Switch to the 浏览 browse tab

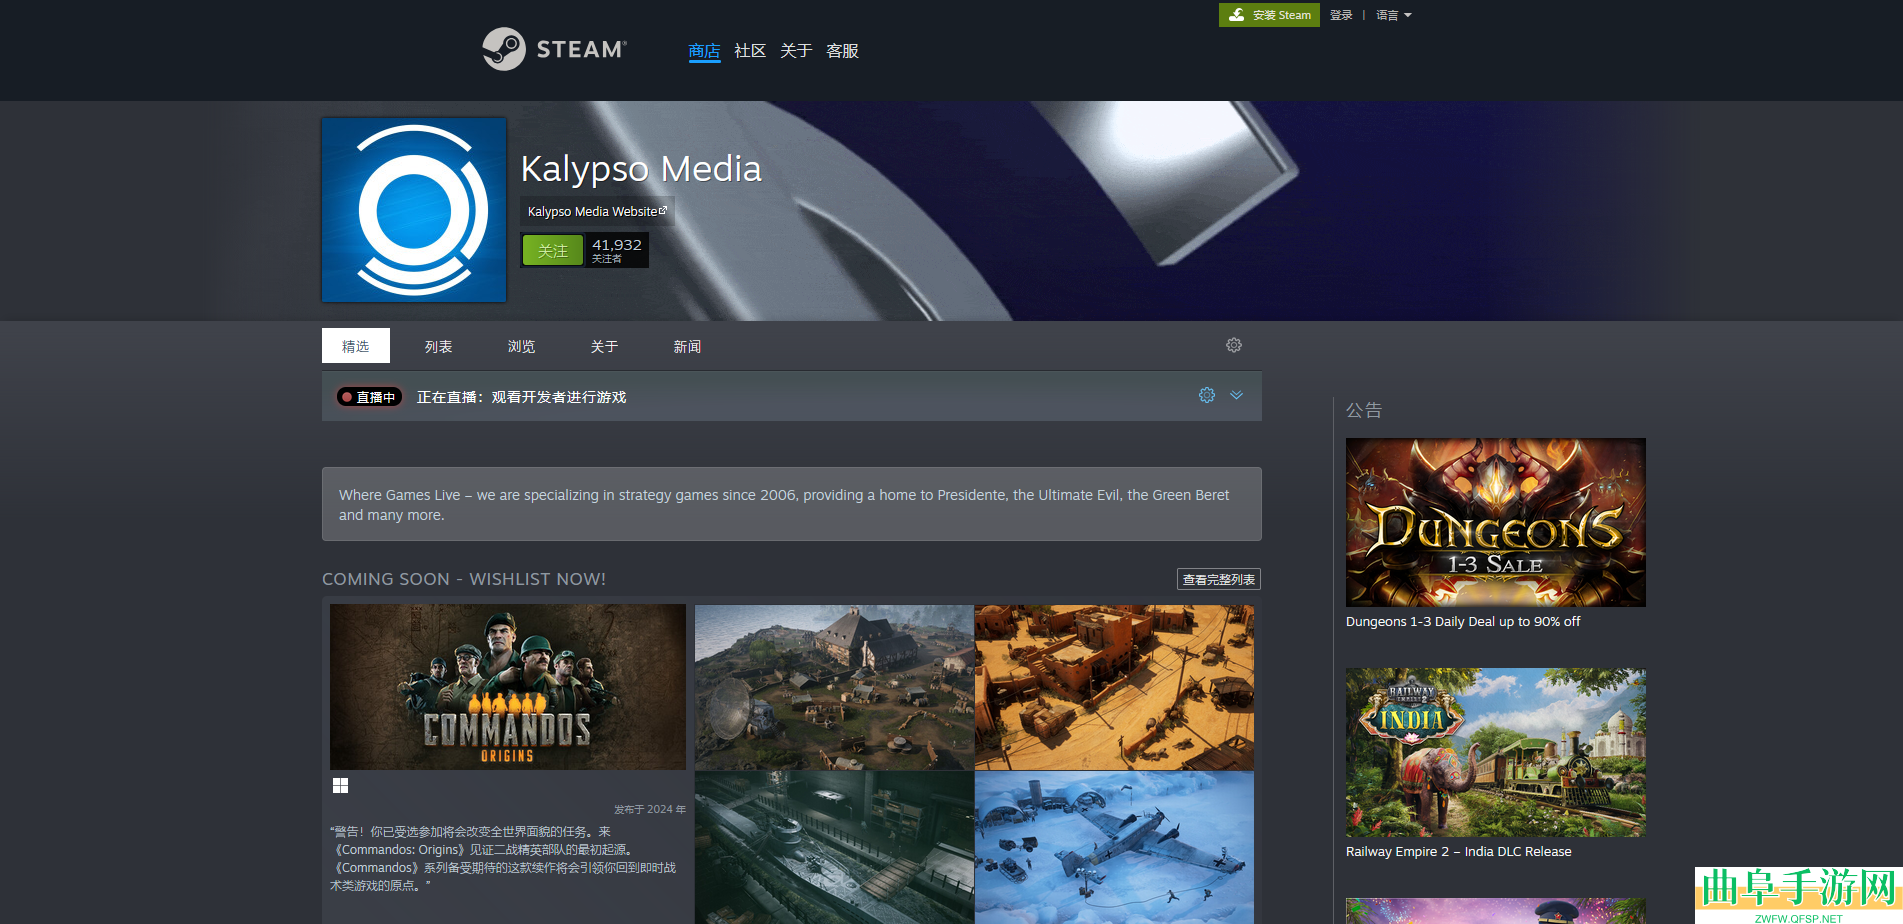tap(521, 346)
